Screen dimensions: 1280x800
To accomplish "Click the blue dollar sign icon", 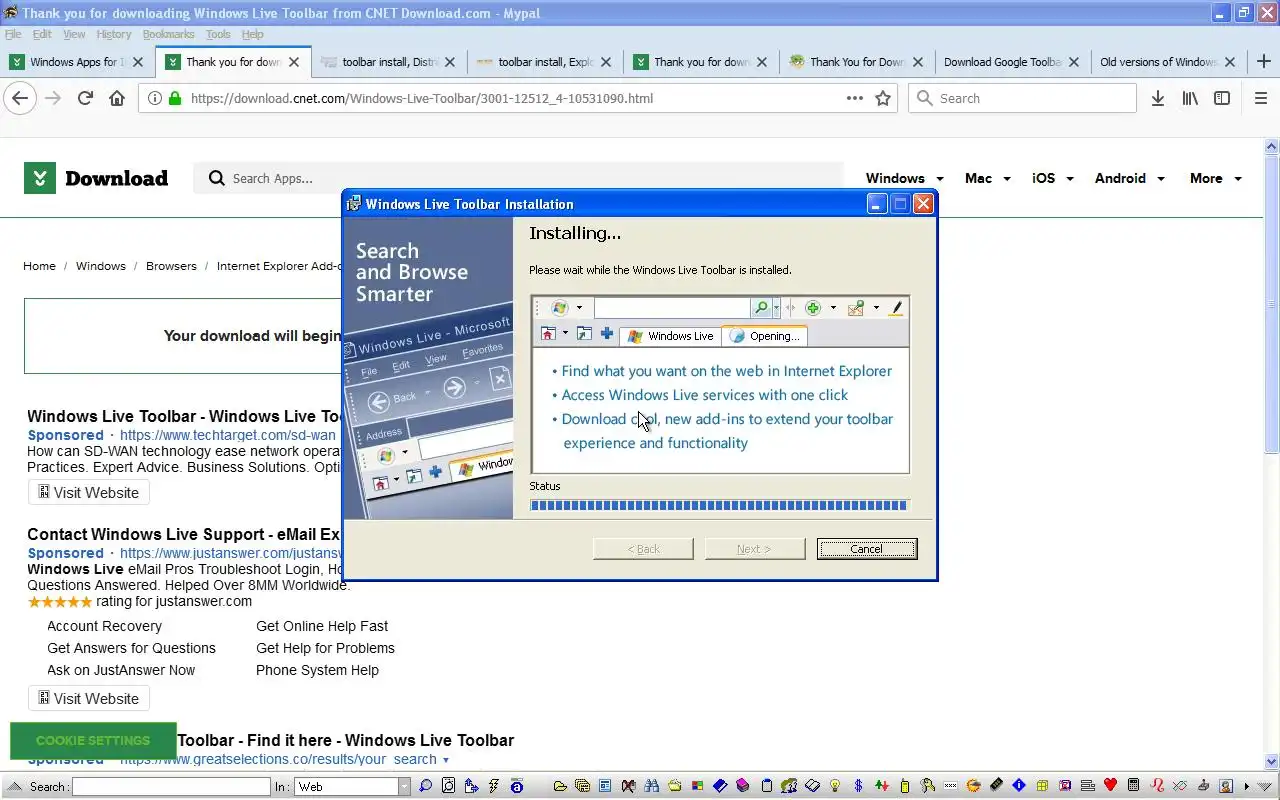I will coord(858,786).
